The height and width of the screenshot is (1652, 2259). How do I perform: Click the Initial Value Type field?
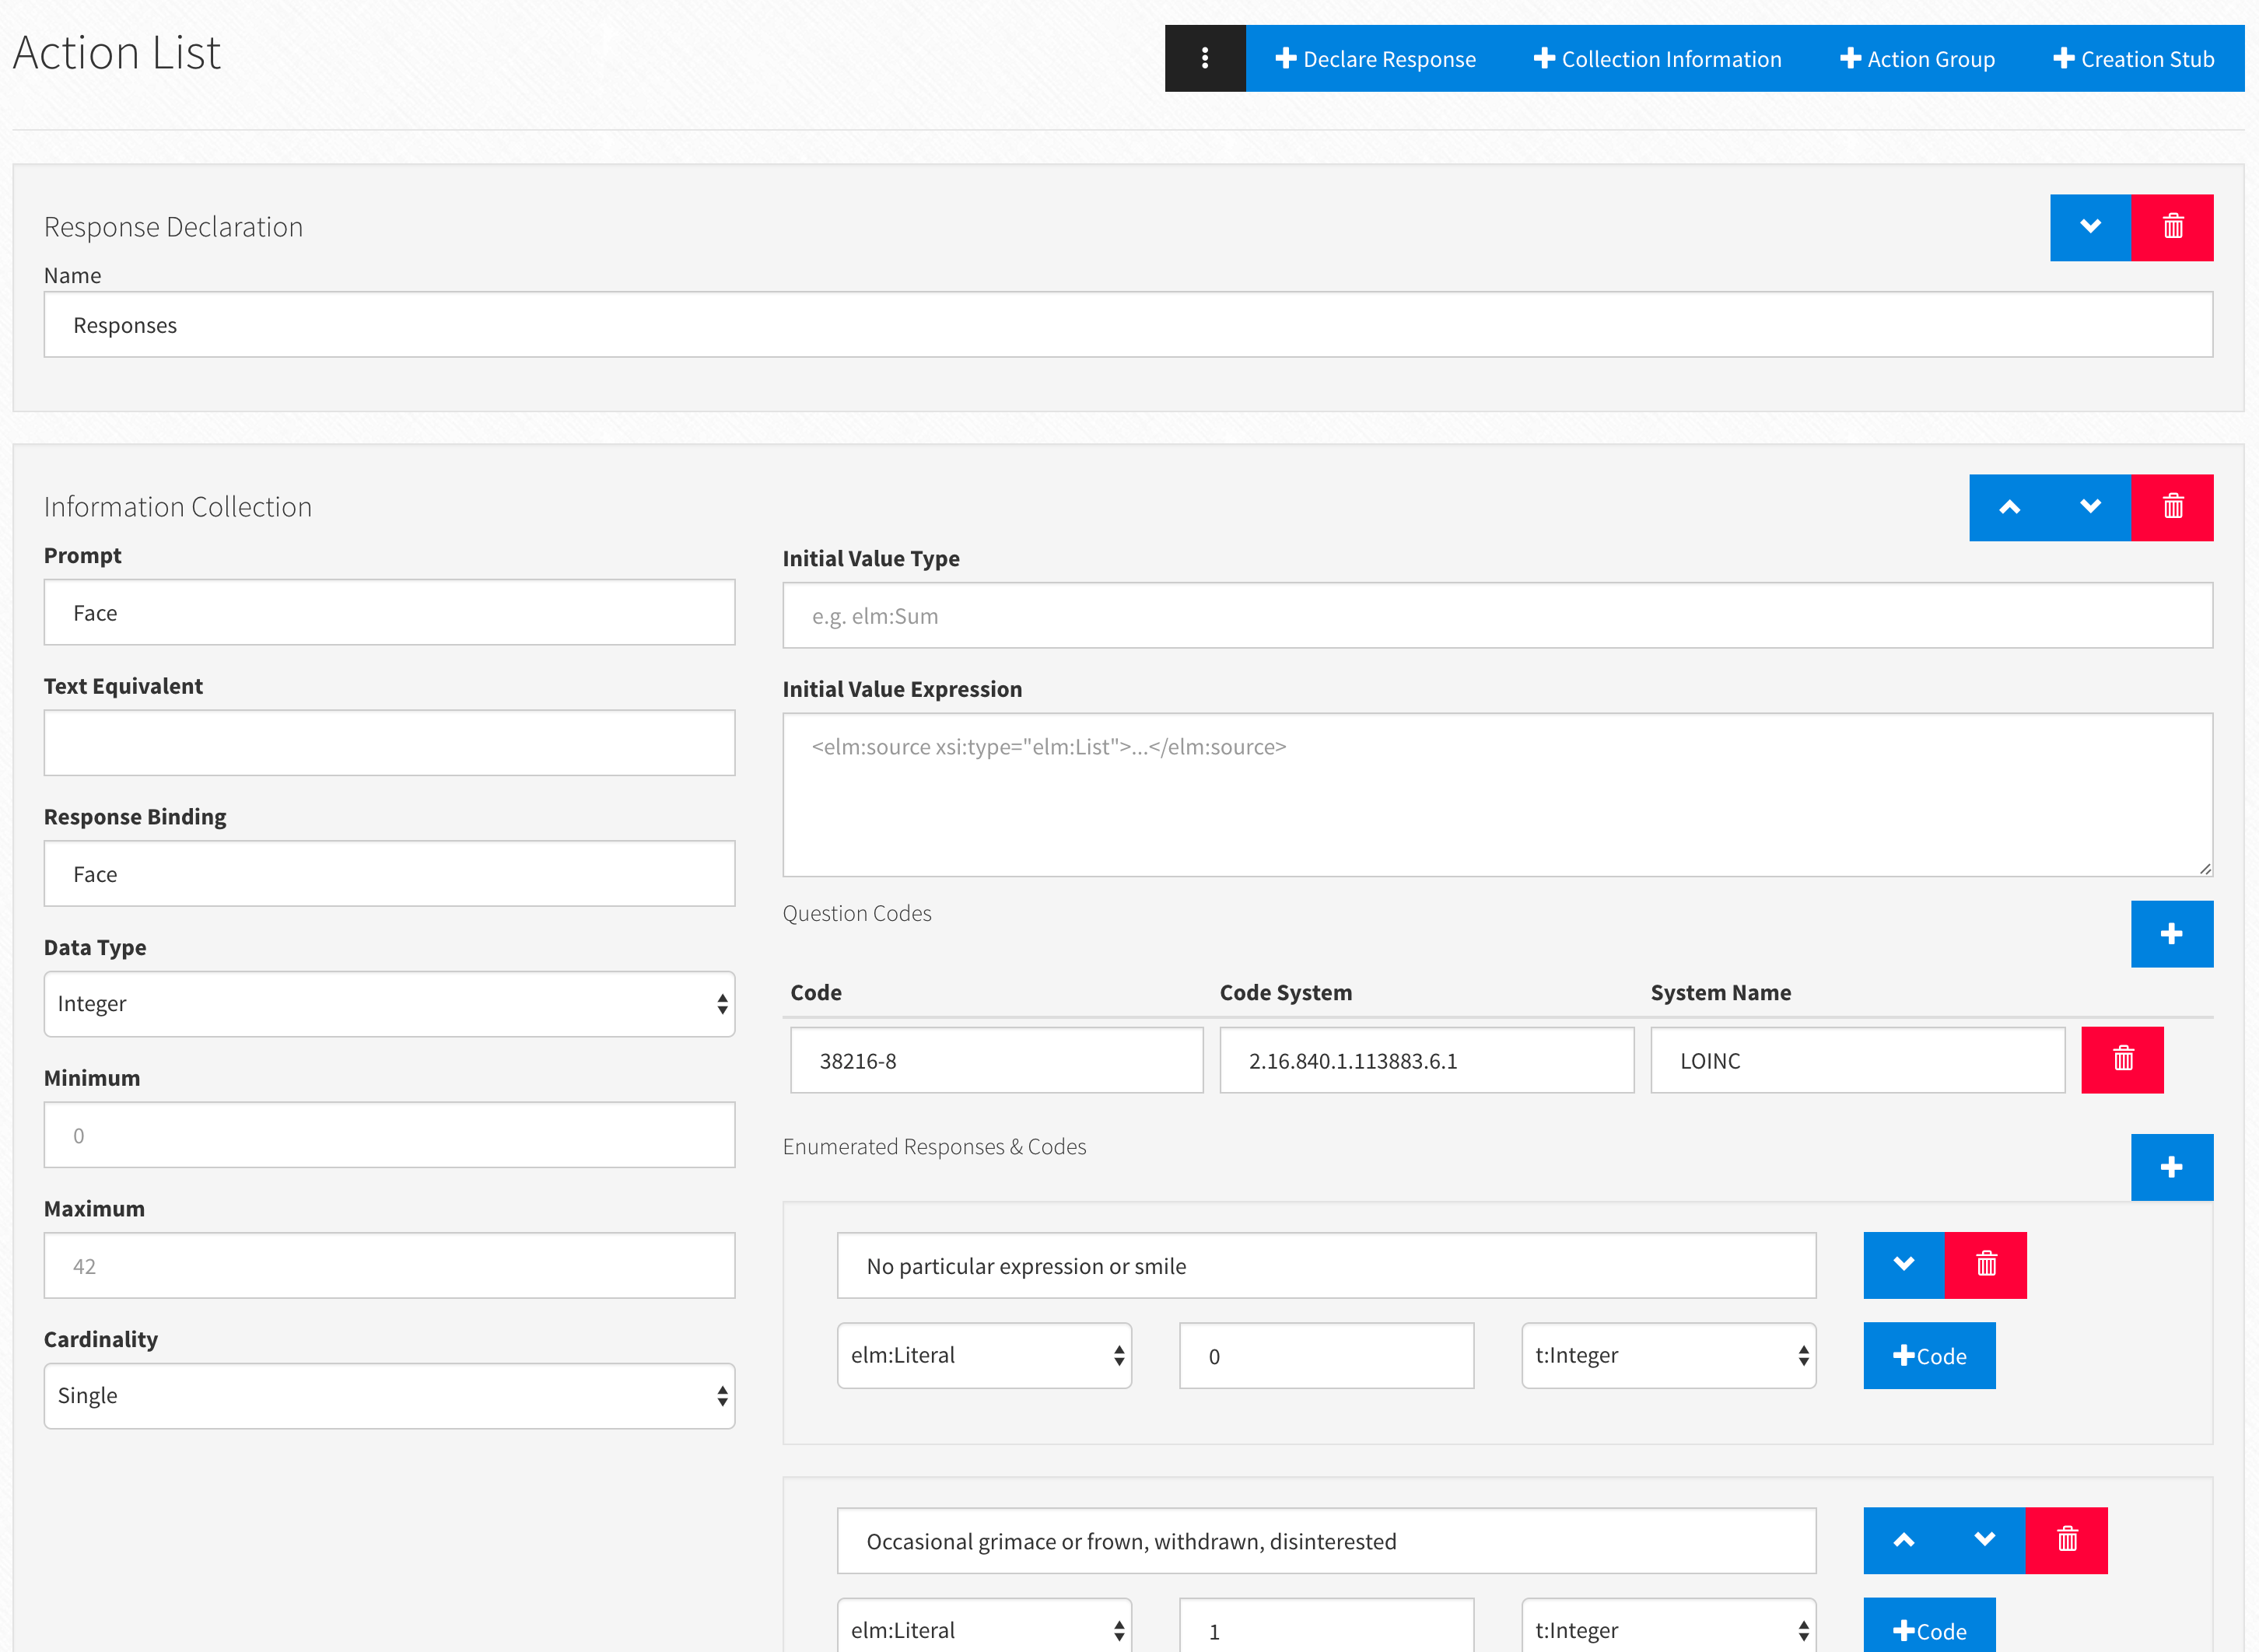click(x=1496, y=615)
